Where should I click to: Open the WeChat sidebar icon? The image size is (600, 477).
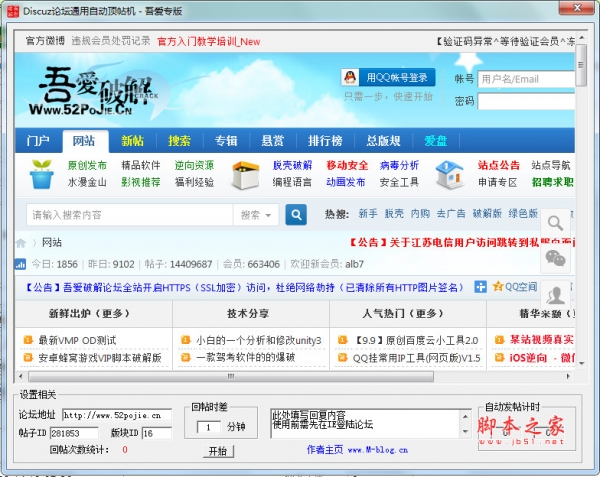[x=555, y=258]
